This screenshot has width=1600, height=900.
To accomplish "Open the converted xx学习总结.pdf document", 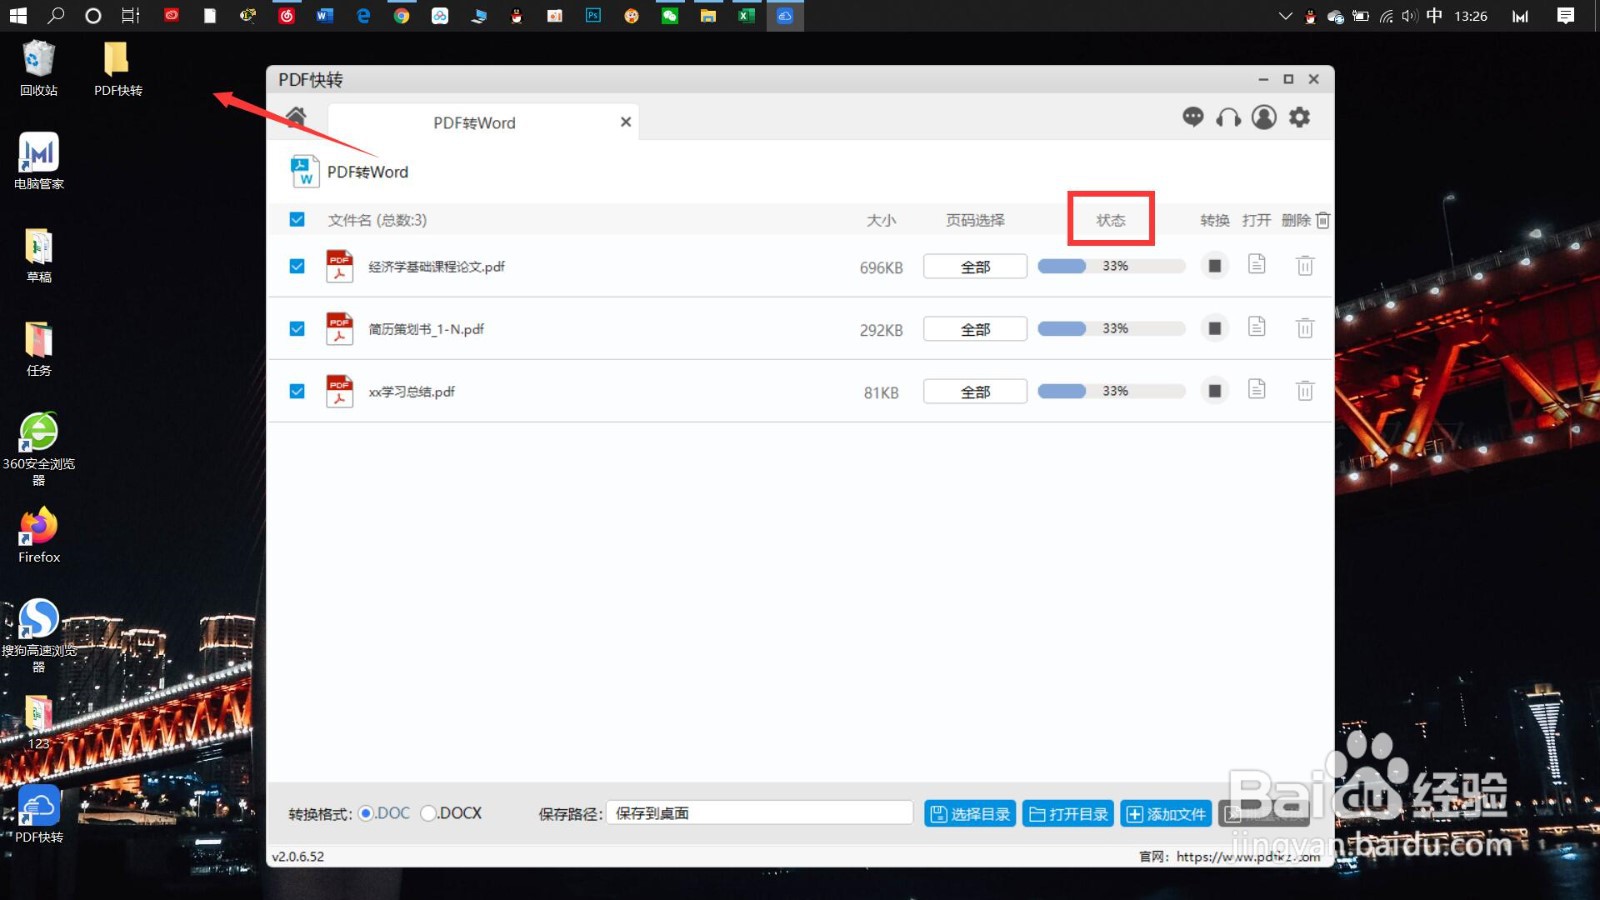I will click(1257, 390).
